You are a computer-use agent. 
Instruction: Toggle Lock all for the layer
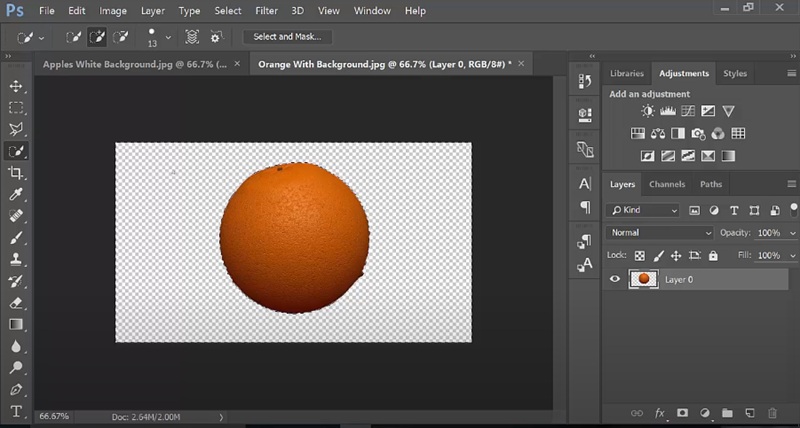pyautogui.click(x=713, y=256)
